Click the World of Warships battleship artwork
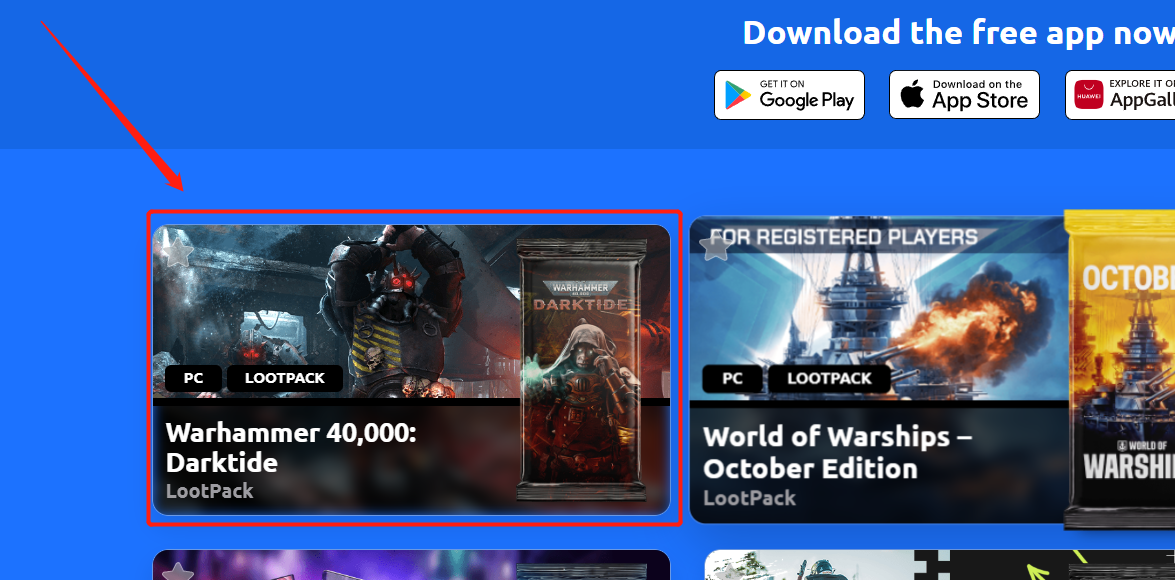Image resolution: width=1175 pixels, height=580 pixels. [x=878, y=309]
